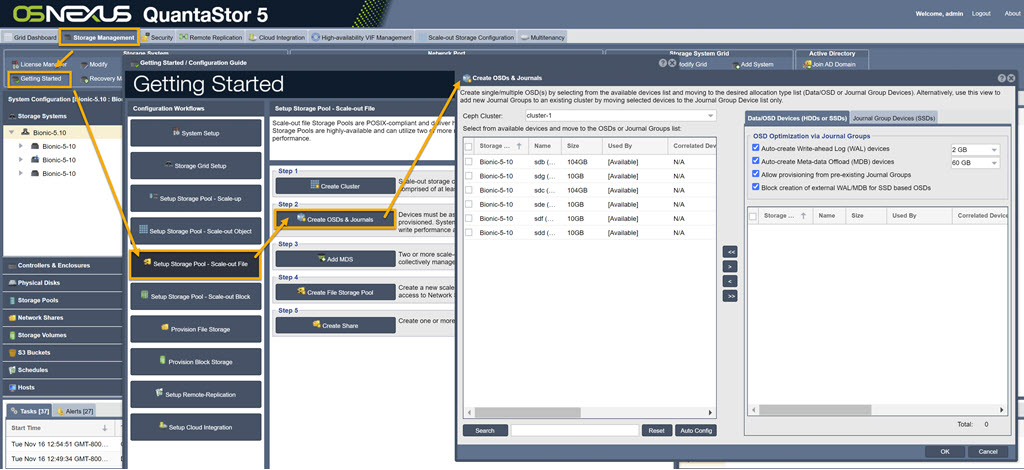Open Network Shares section
The height and width of the screenshot is (470, 1024).
[x=62, y=318]
